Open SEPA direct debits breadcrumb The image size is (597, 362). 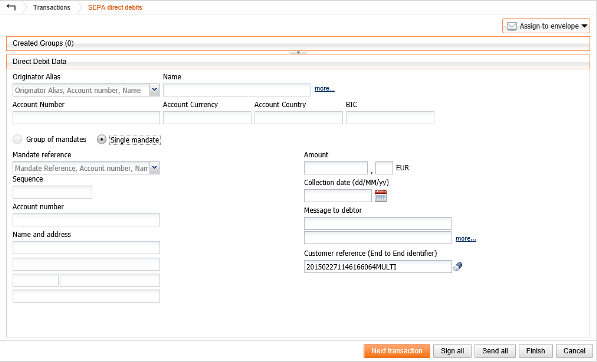[115, 8]
